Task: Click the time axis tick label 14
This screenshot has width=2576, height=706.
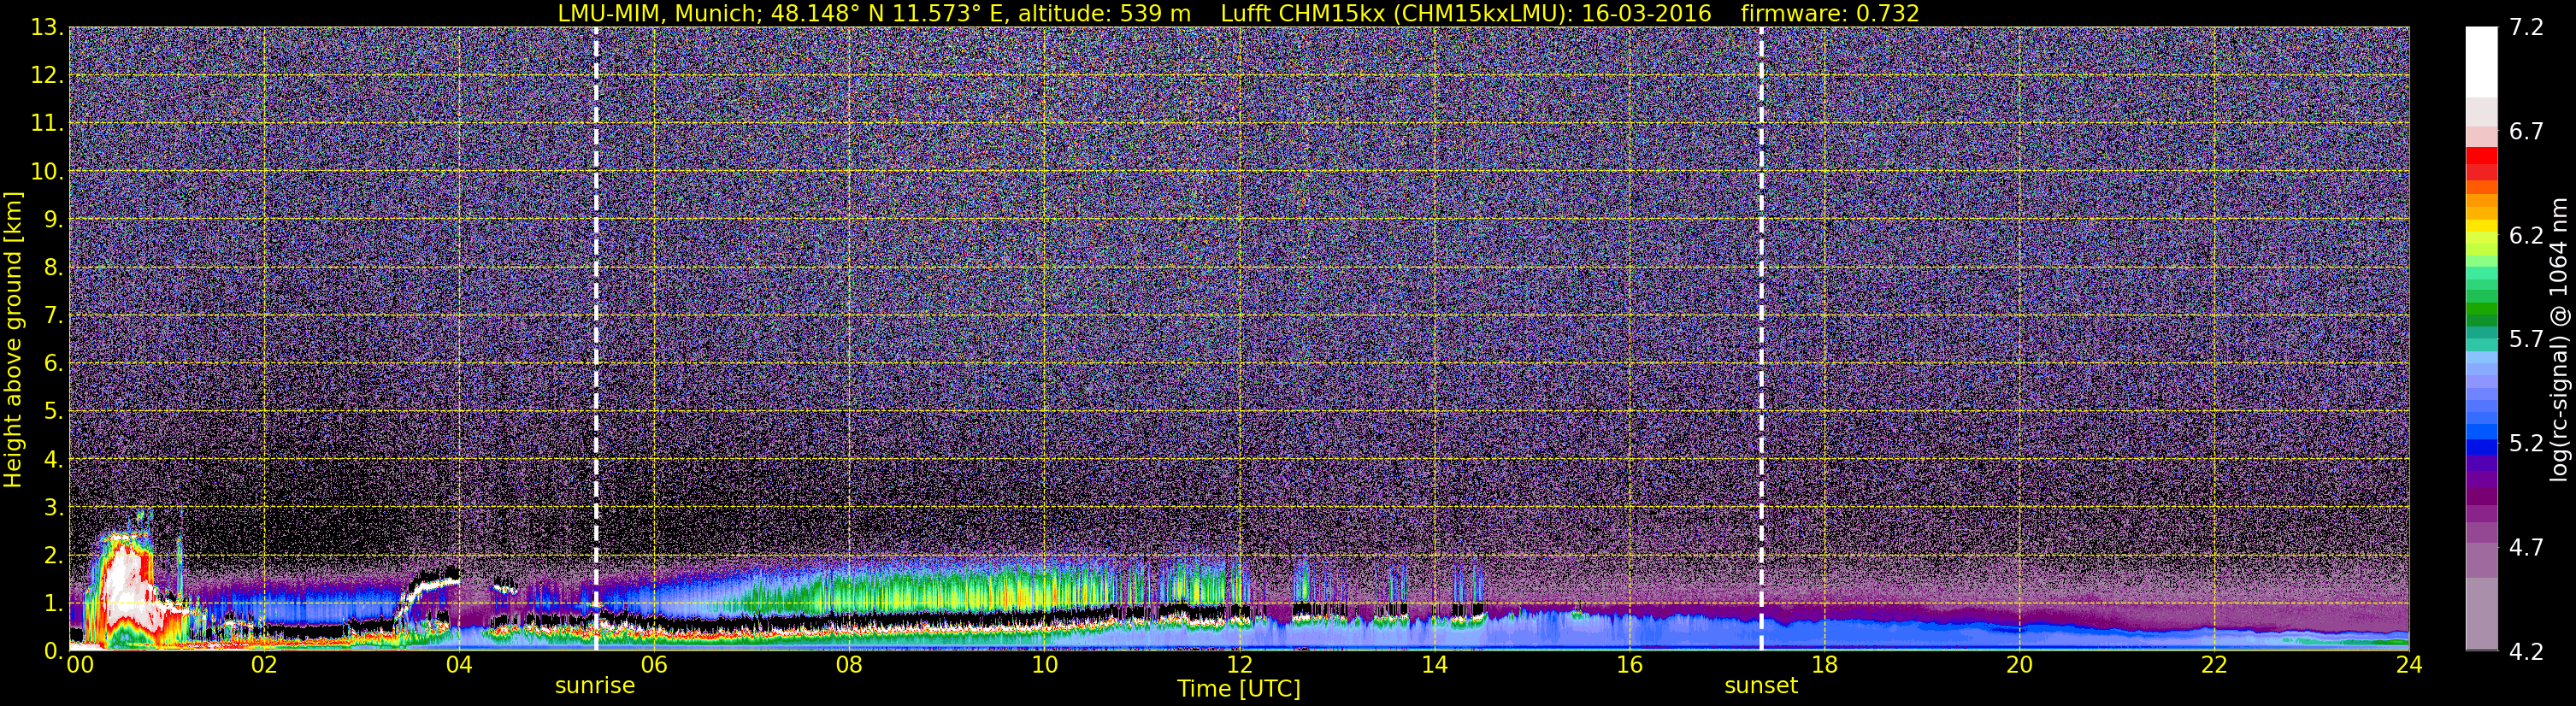Action: point(1434,666)
